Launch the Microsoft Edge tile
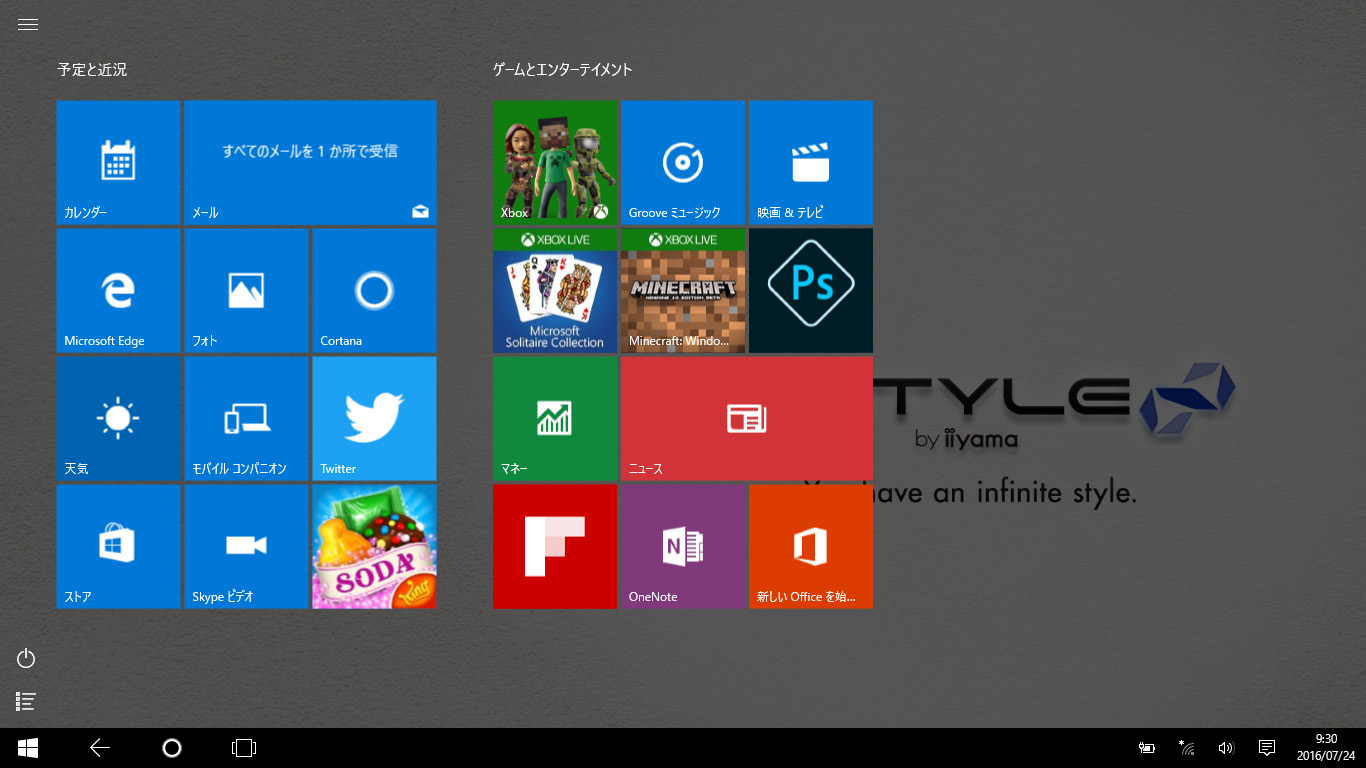Image resolution: width=1366 pixels, height=768 pixels. coord(118,290)
